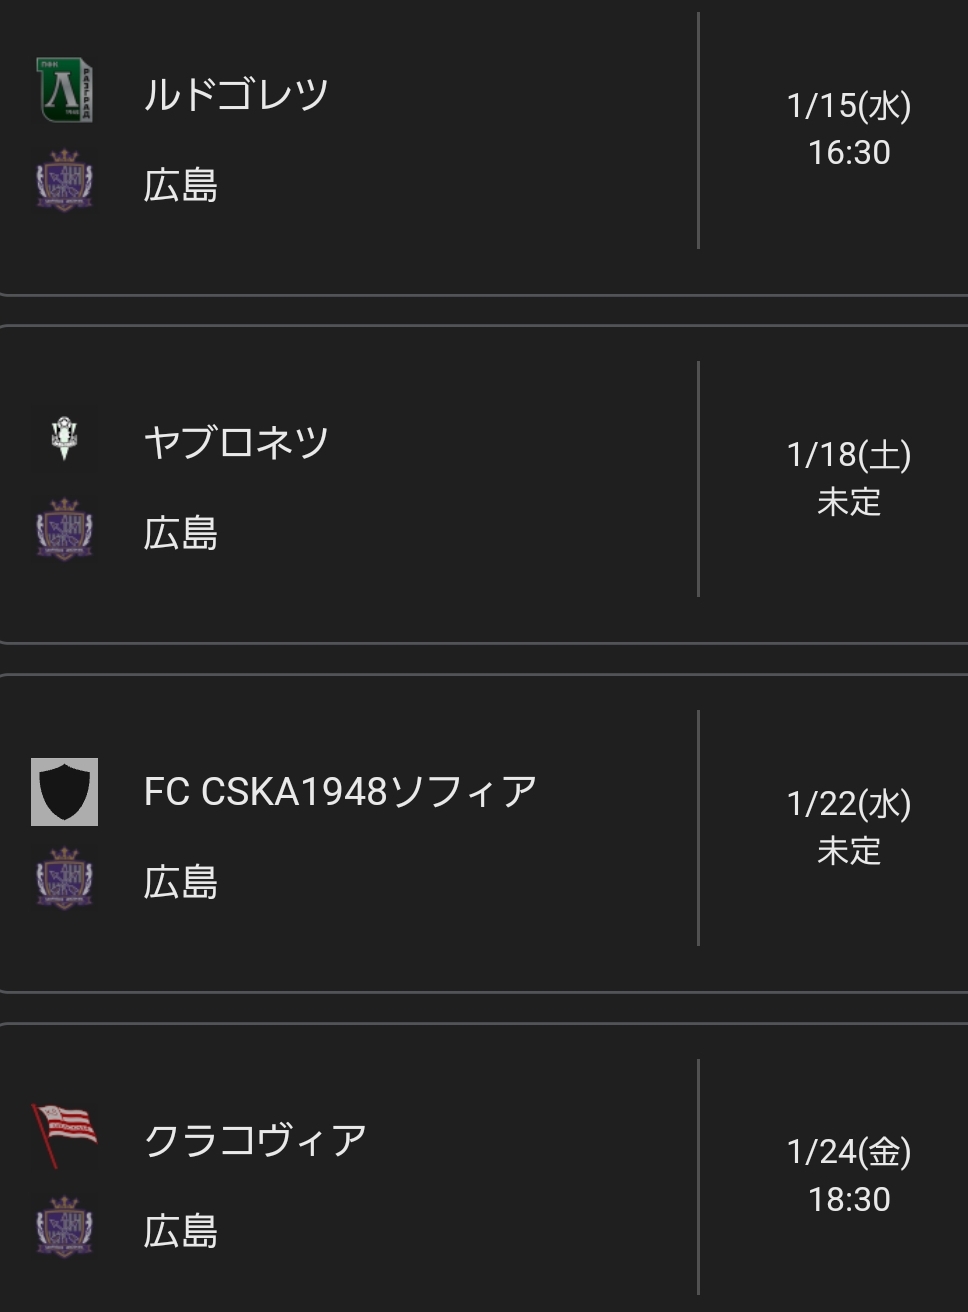Click the Cracovia striped flag crest

click(x=65, y=1136)
